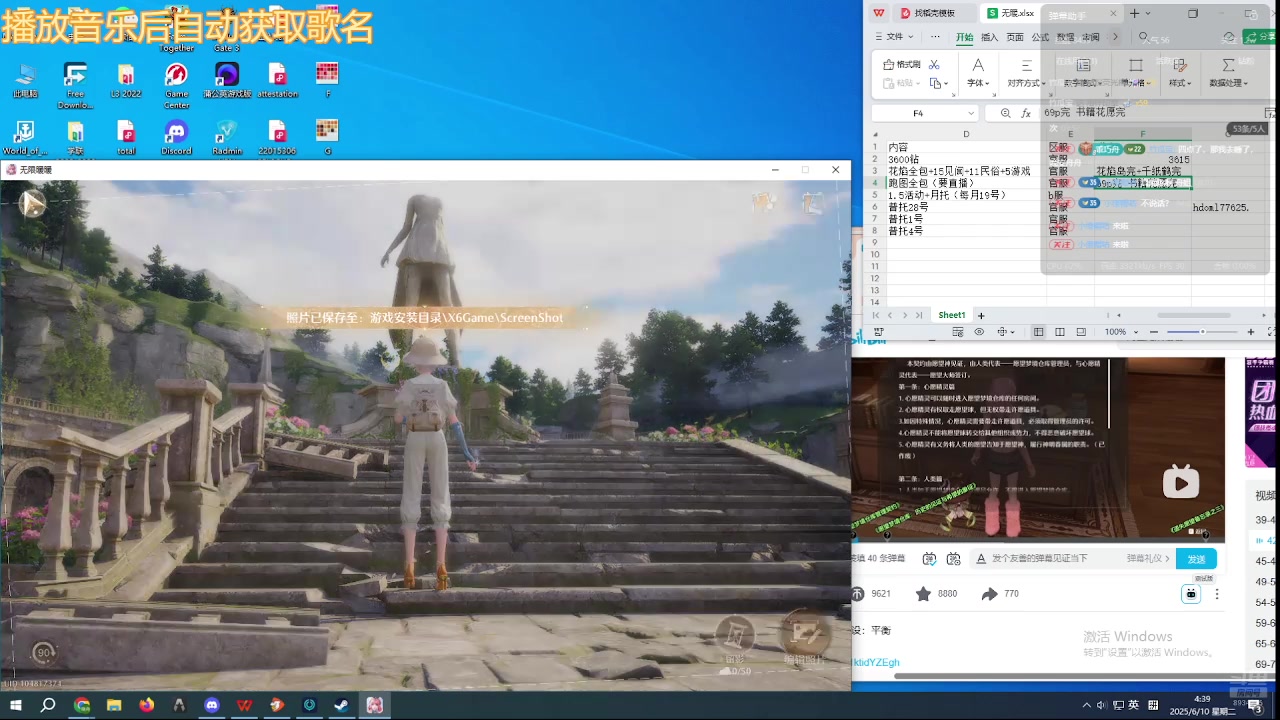Click the share arrow icon showing 770

click(989, 594)
